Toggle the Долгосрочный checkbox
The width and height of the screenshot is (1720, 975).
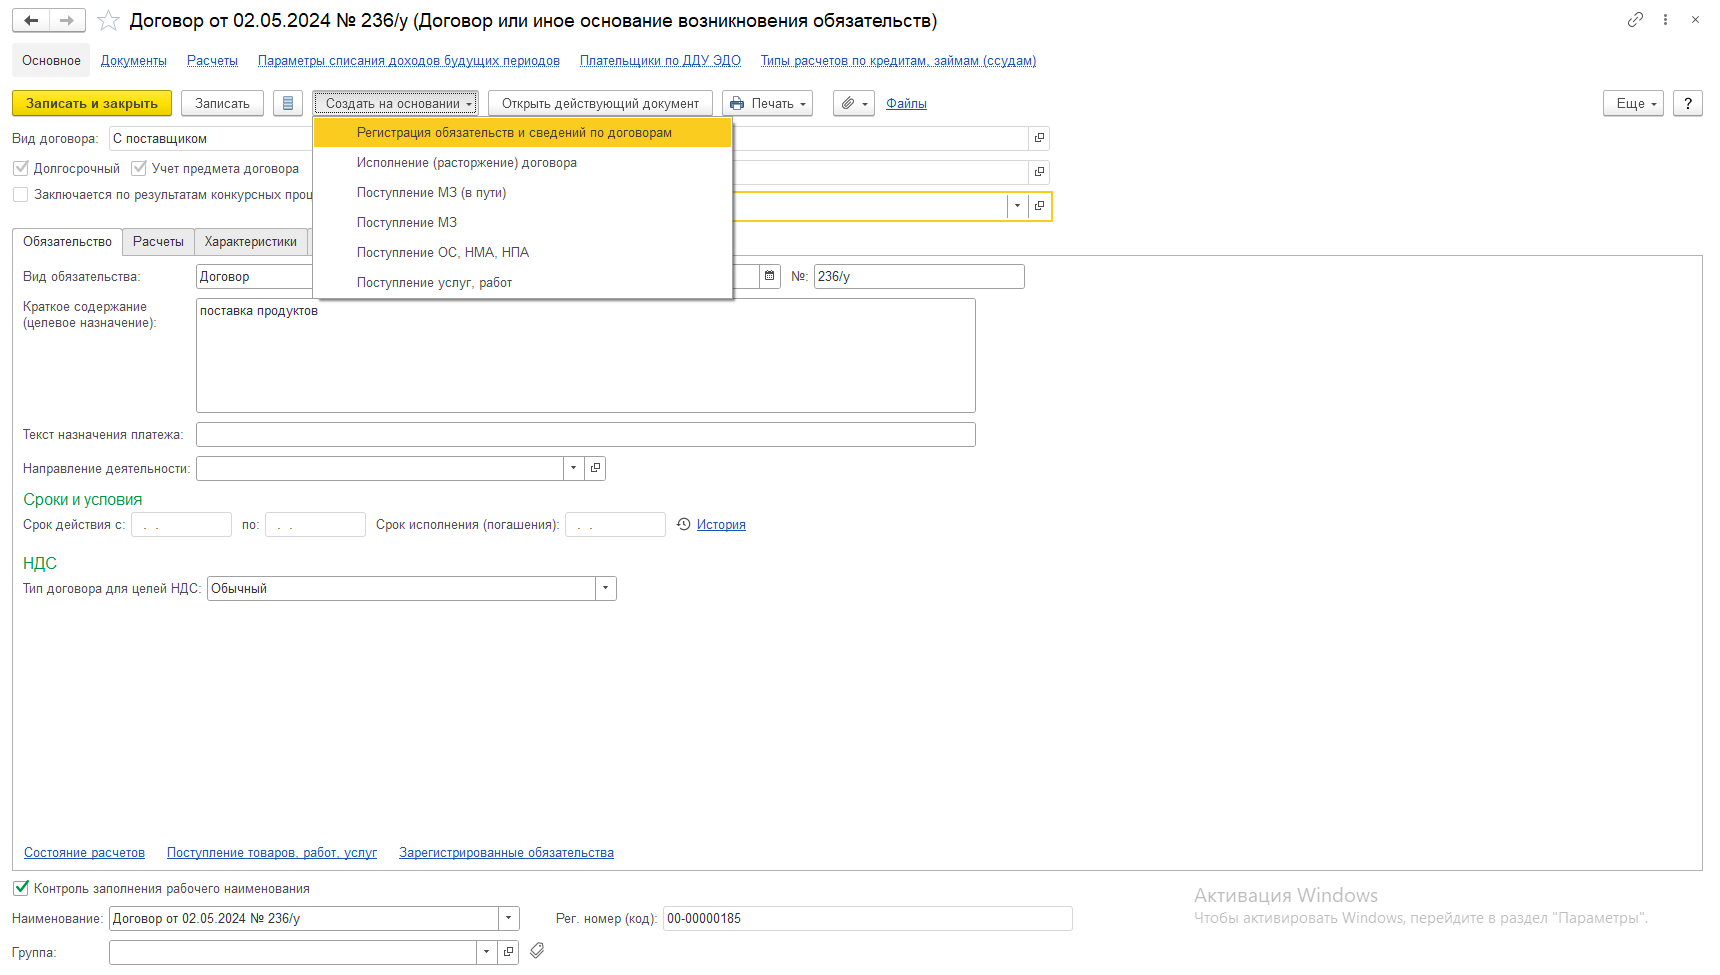tap(21, 168)
